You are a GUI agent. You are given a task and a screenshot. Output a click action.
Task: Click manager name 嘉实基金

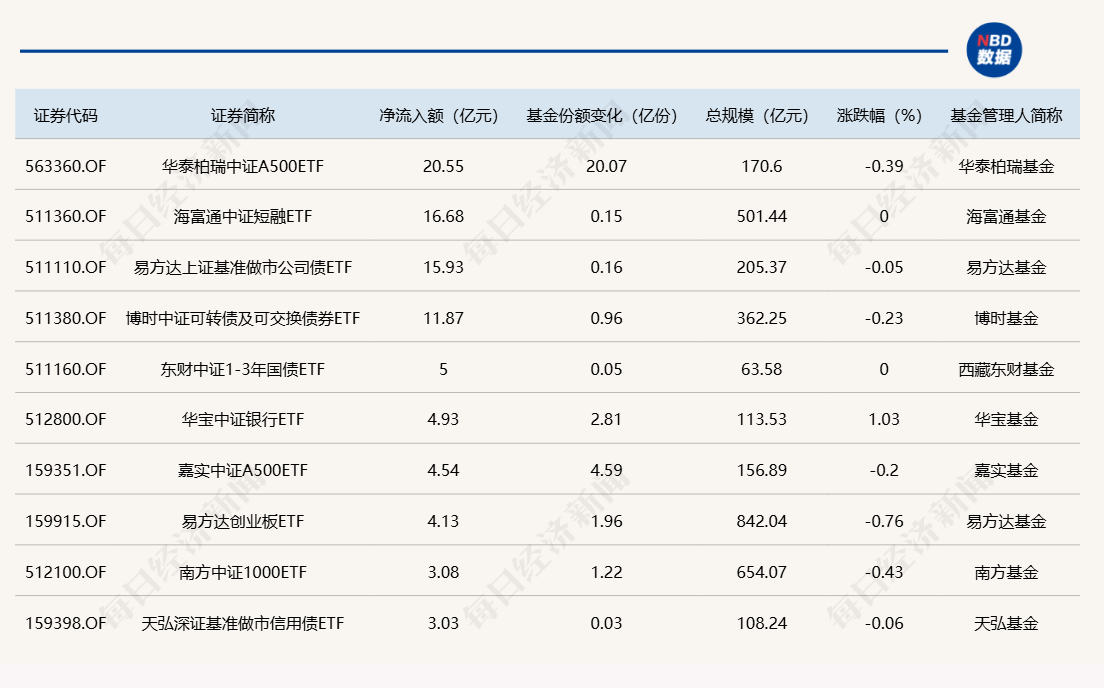click(1006, 470)
